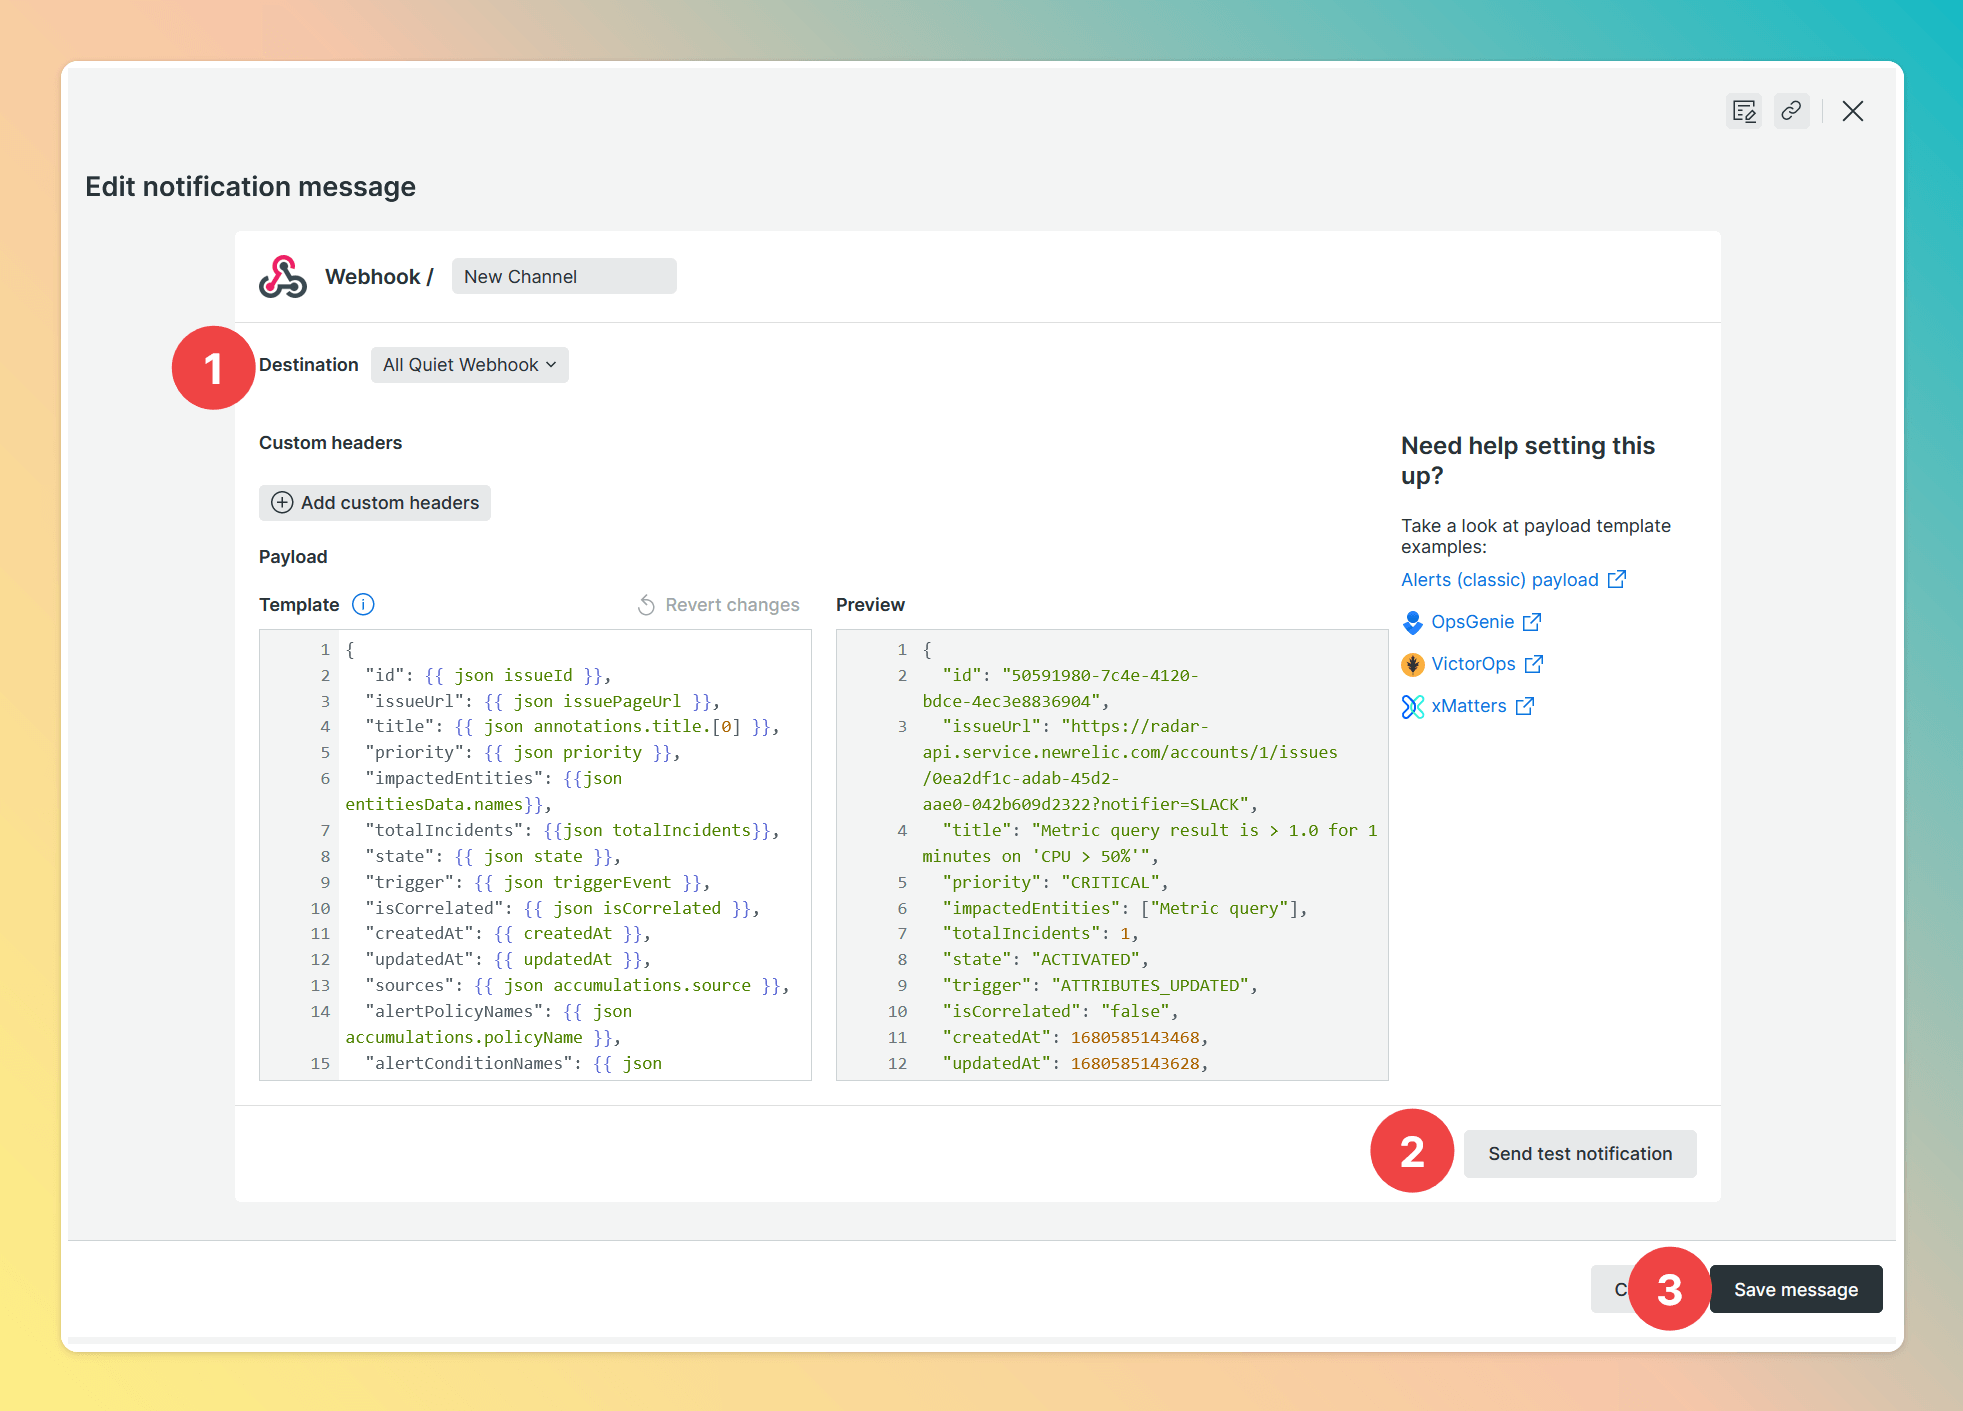Click Add custom headers button
The image size is (1963, 1411).
(x=375, y=502)
